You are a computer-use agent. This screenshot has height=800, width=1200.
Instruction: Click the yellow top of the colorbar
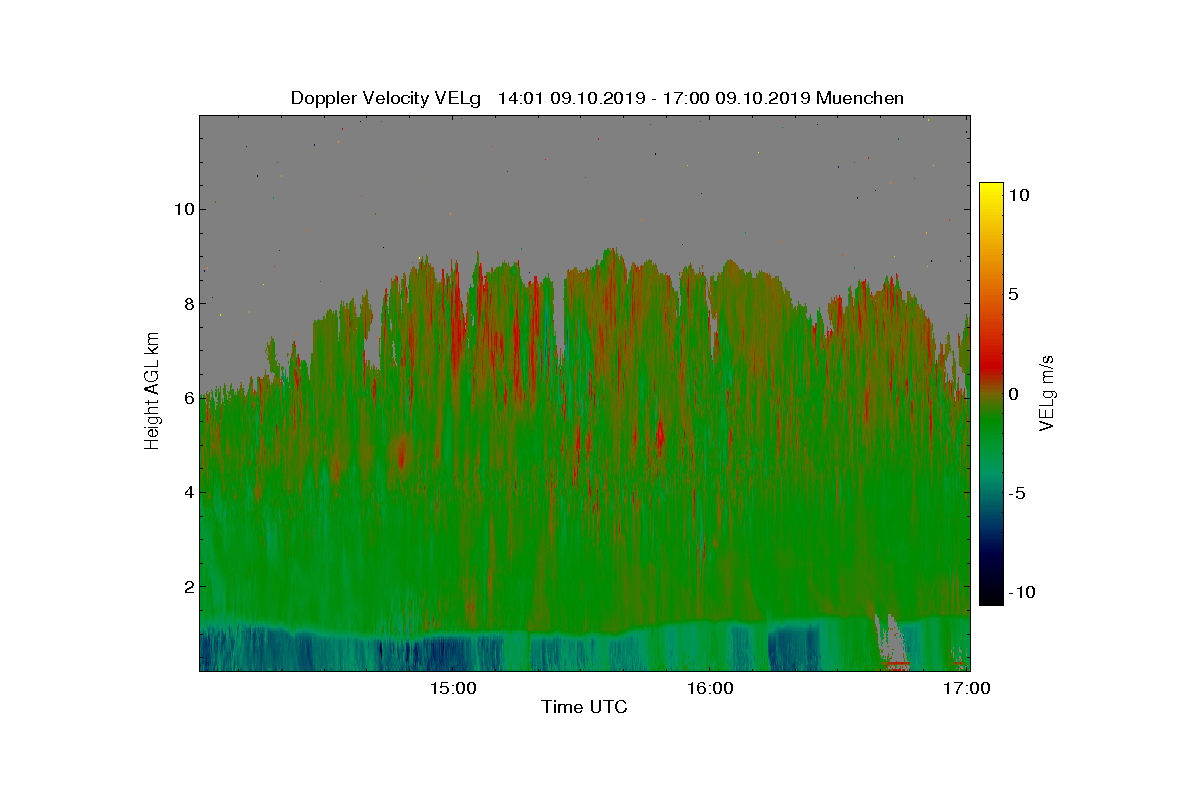click(x=991, y=190)
